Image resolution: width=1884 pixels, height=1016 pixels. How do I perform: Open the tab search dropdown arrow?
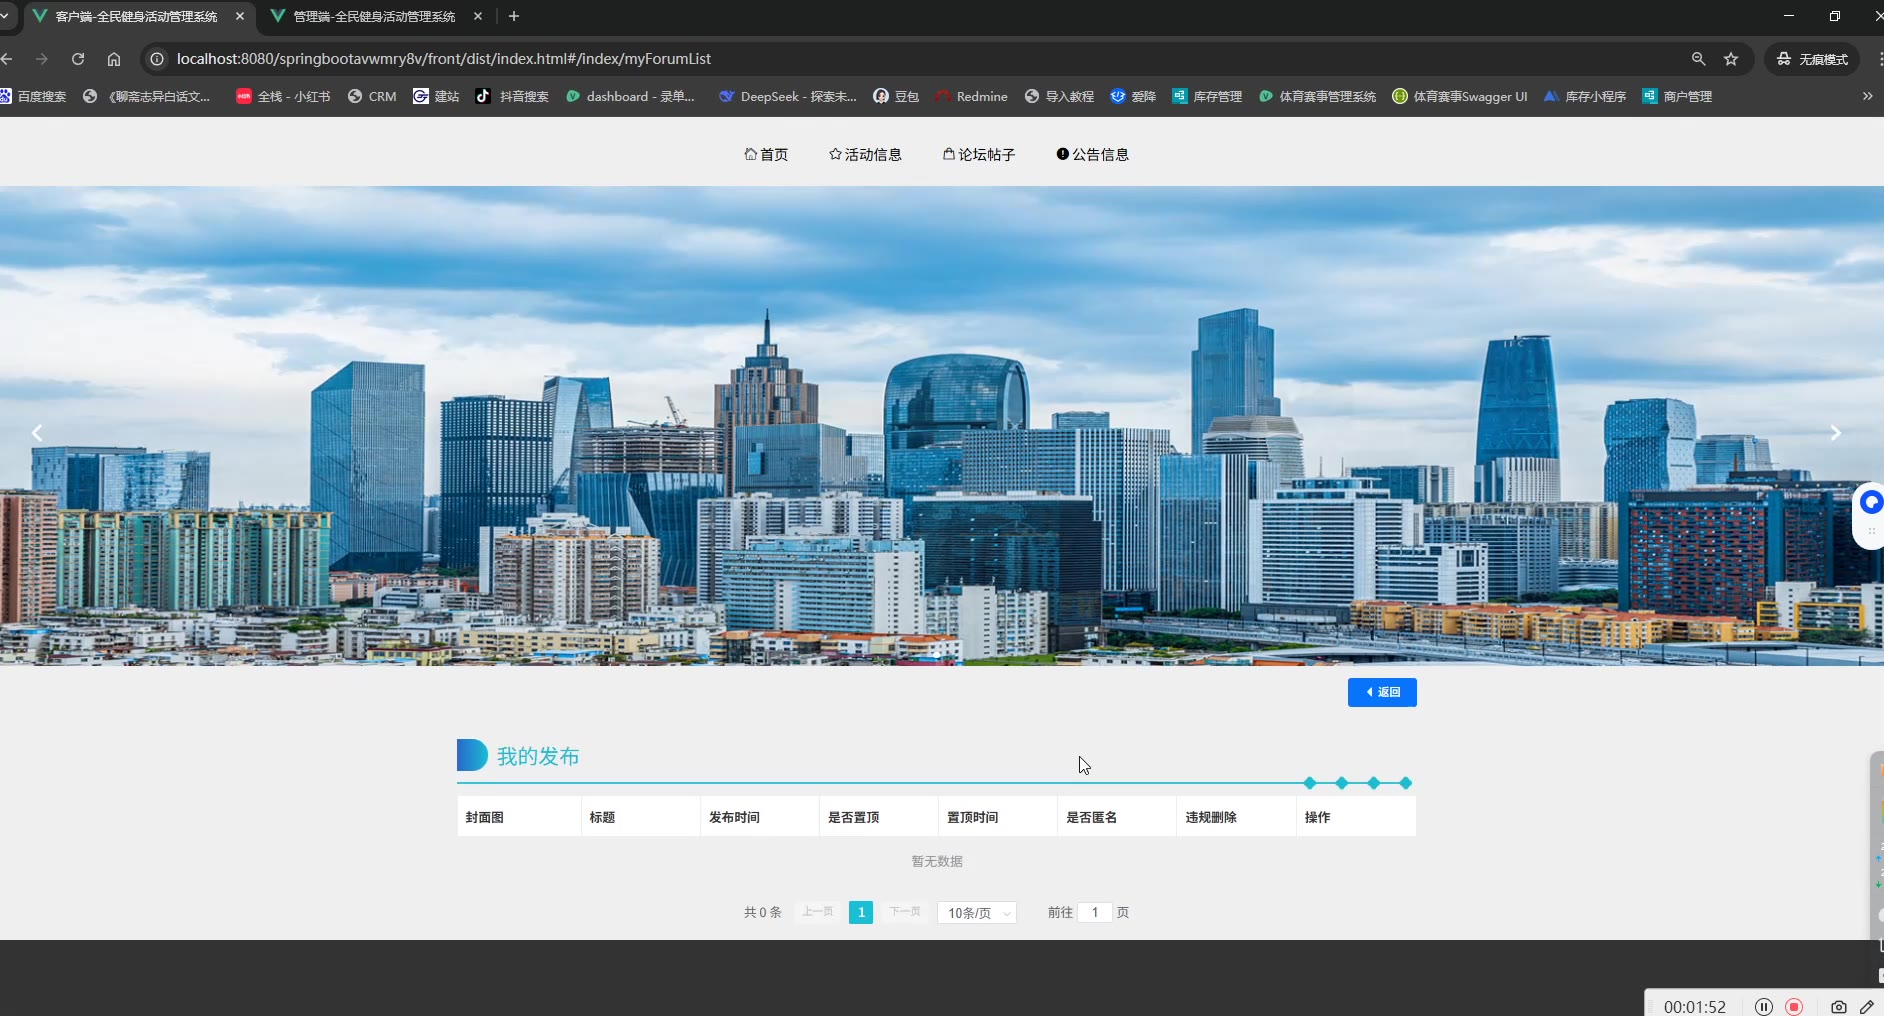coord(5,16)
